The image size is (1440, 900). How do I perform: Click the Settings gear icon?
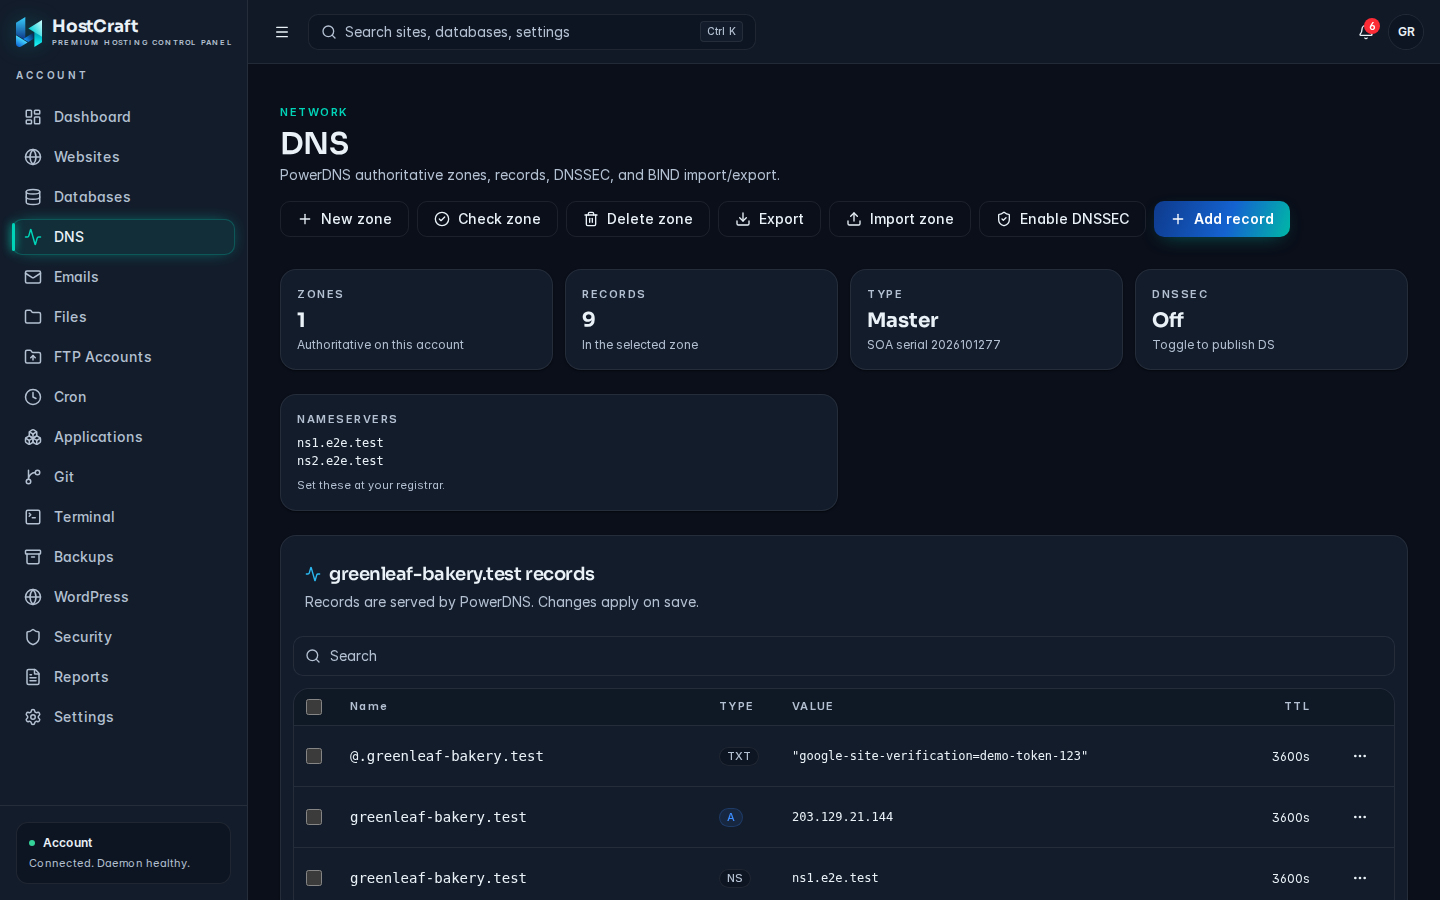point(33,717)
